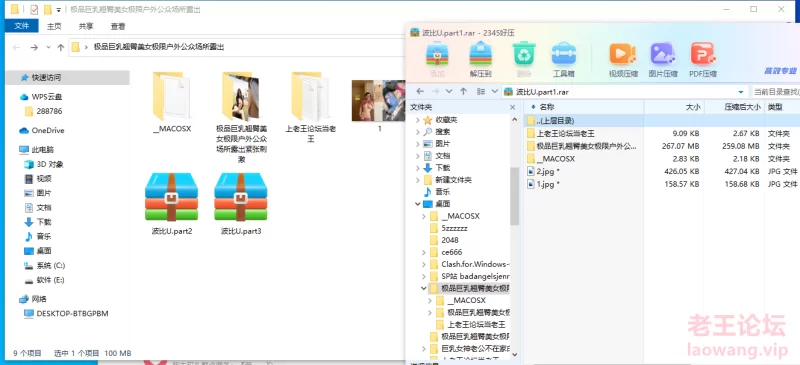The image size is (800, 365).
Task: Collapse 桌面 node in folder tree
Action: coord(417,204)
